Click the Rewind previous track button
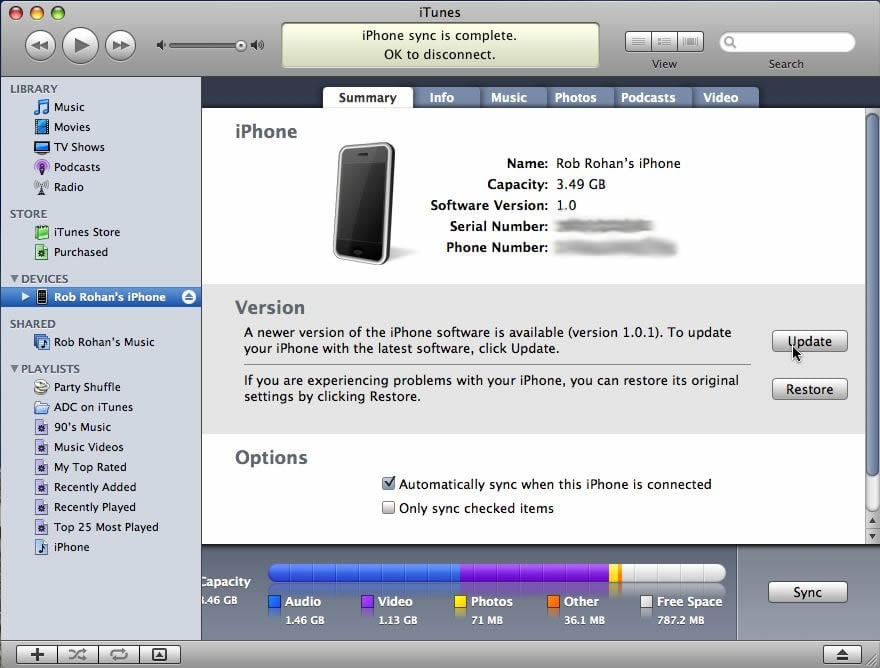 40,45
